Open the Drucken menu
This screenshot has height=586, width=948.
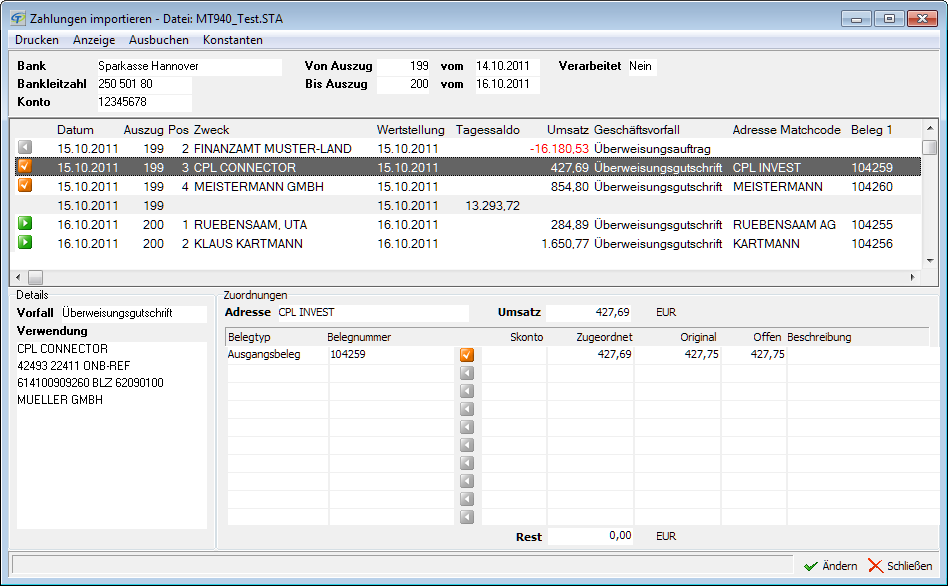(x=37, y=40)
